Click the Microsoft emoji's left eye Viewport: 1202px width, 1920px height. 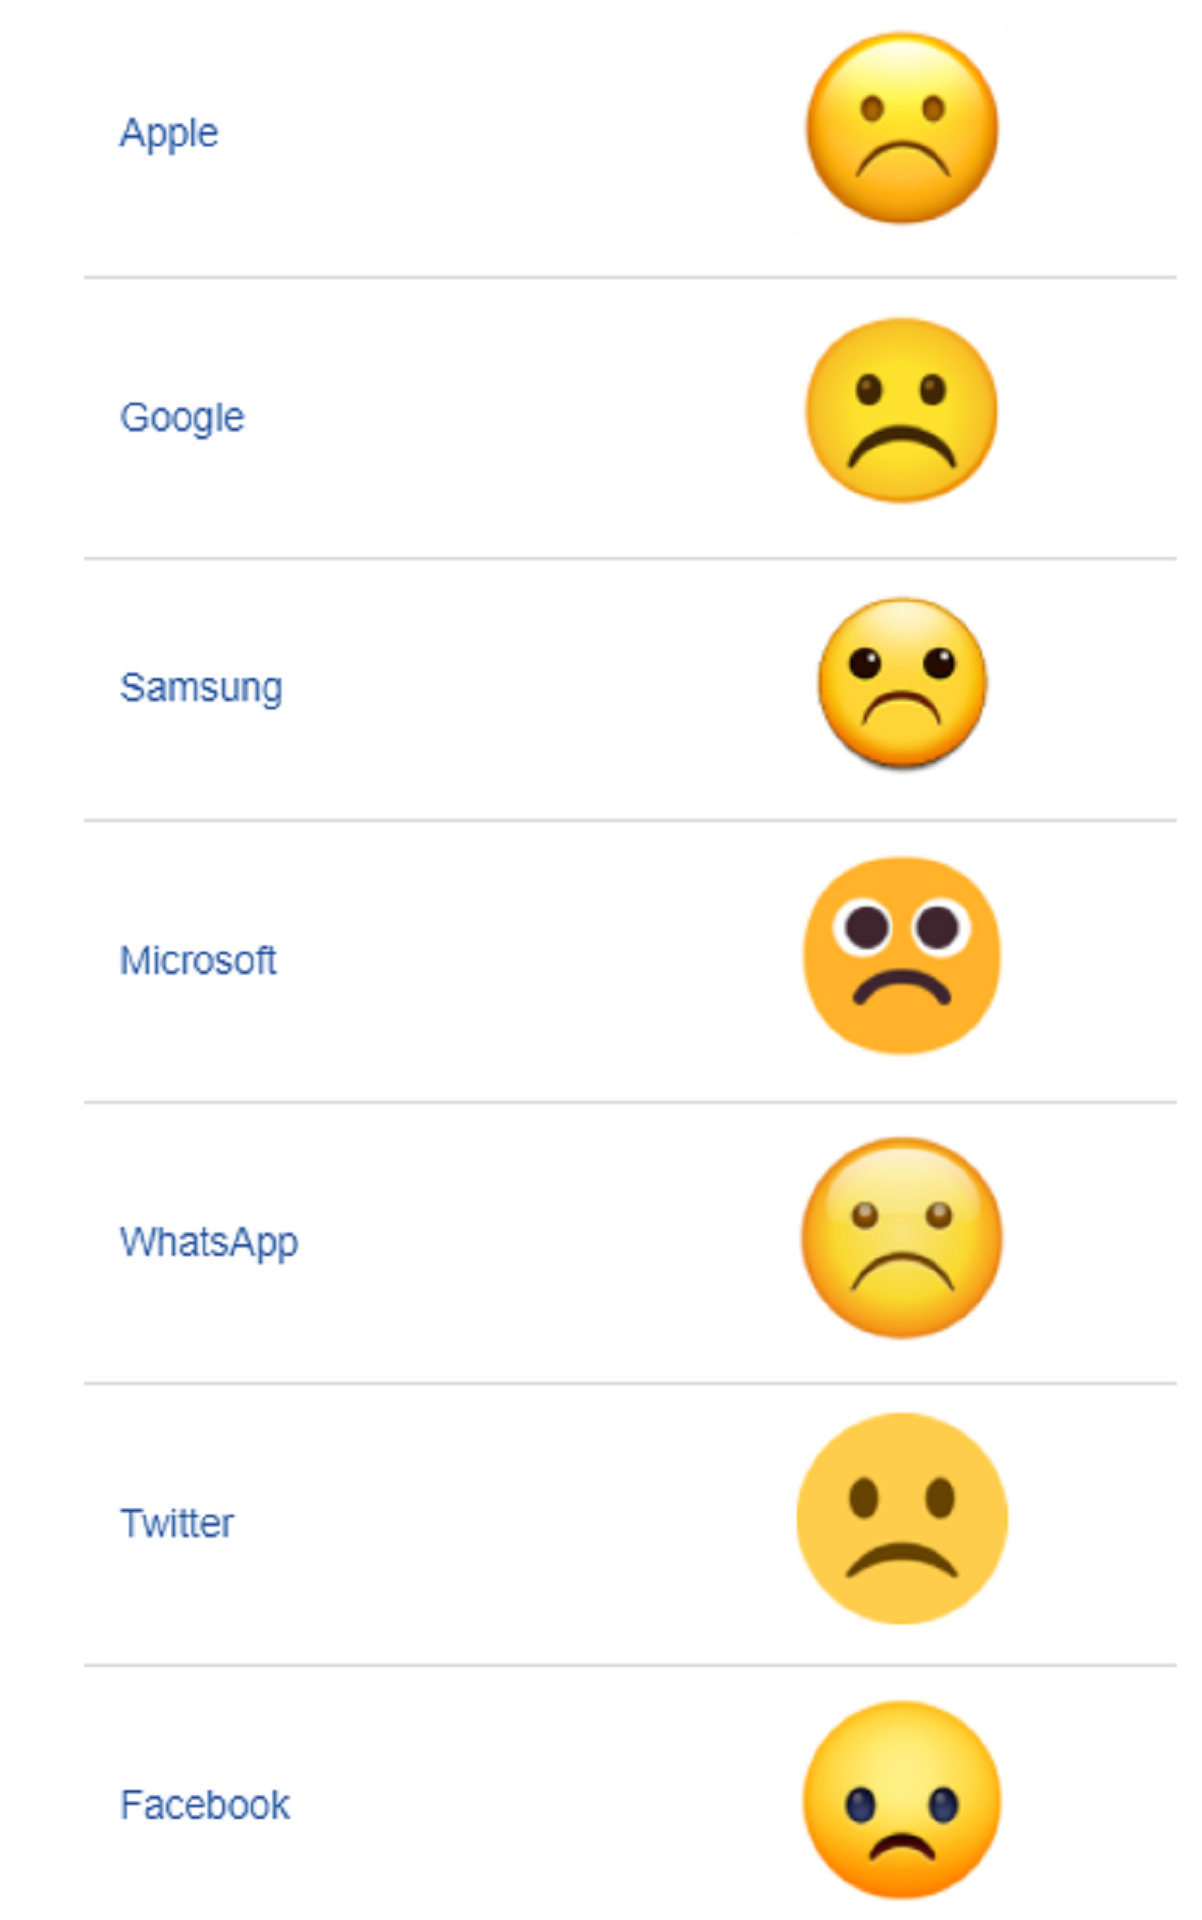[x=865, y=925]
